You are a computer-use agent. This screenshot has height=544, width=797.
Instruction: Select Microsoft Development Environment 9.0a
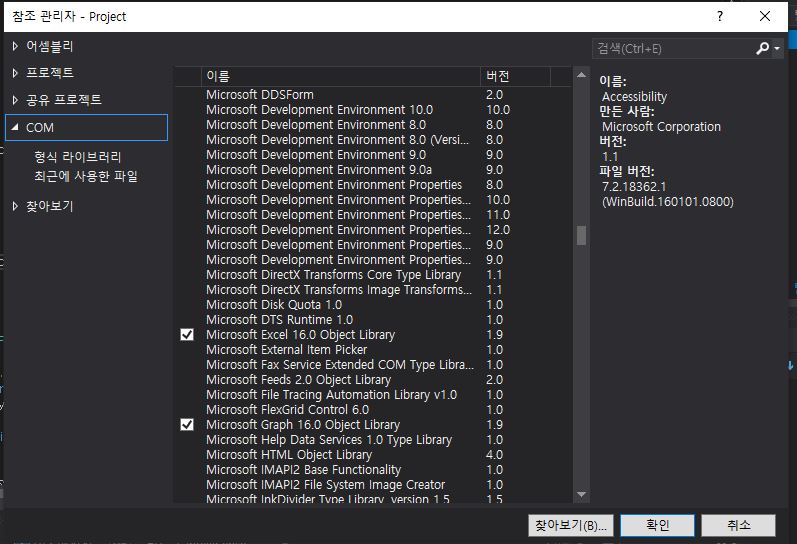pos(374,170)
